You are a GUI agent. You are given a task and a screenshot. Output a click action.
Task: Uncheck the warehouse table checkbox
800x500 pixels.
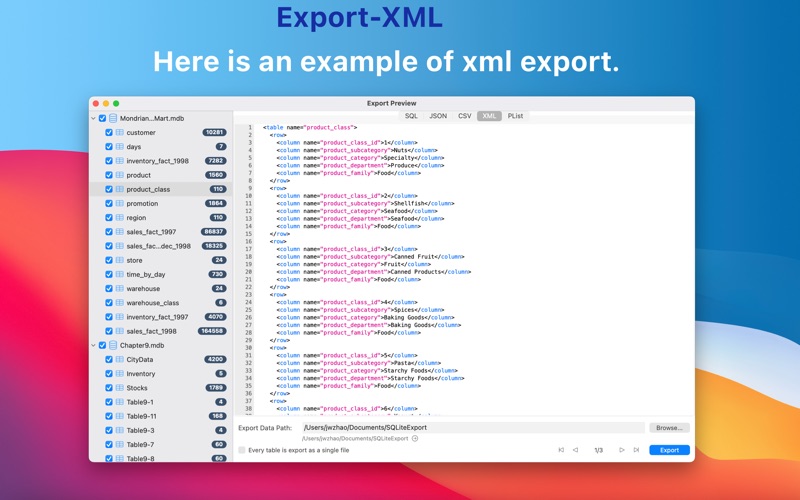pos(109,288)
